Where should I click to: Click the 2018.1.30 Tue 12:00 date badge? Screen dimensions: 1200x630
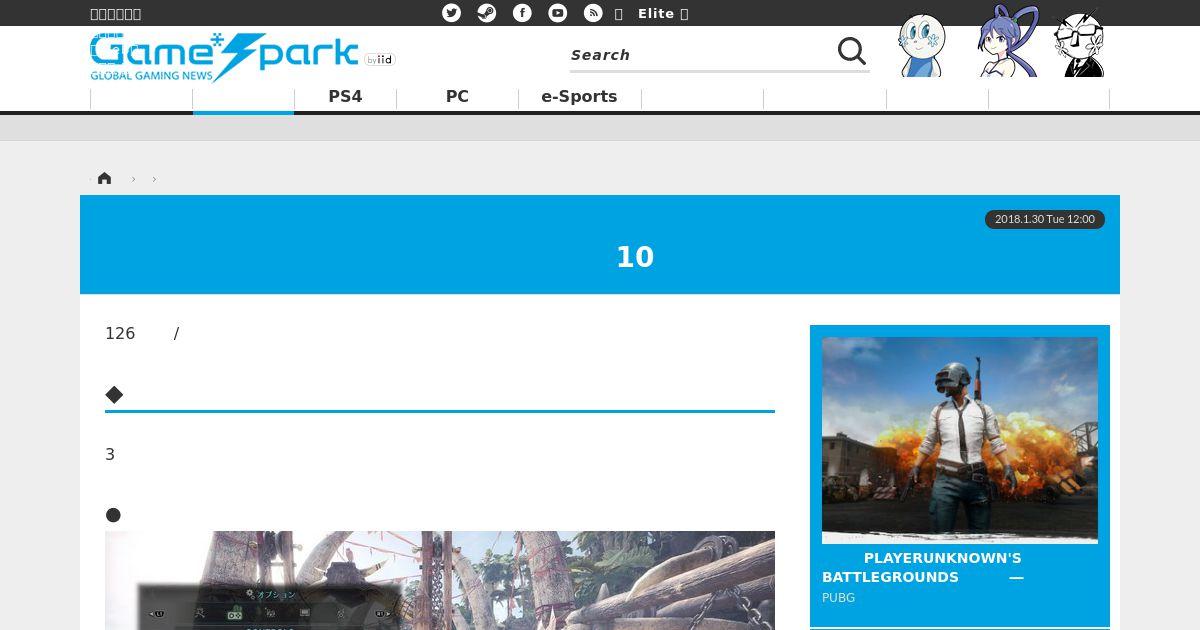pos(1045,219)
